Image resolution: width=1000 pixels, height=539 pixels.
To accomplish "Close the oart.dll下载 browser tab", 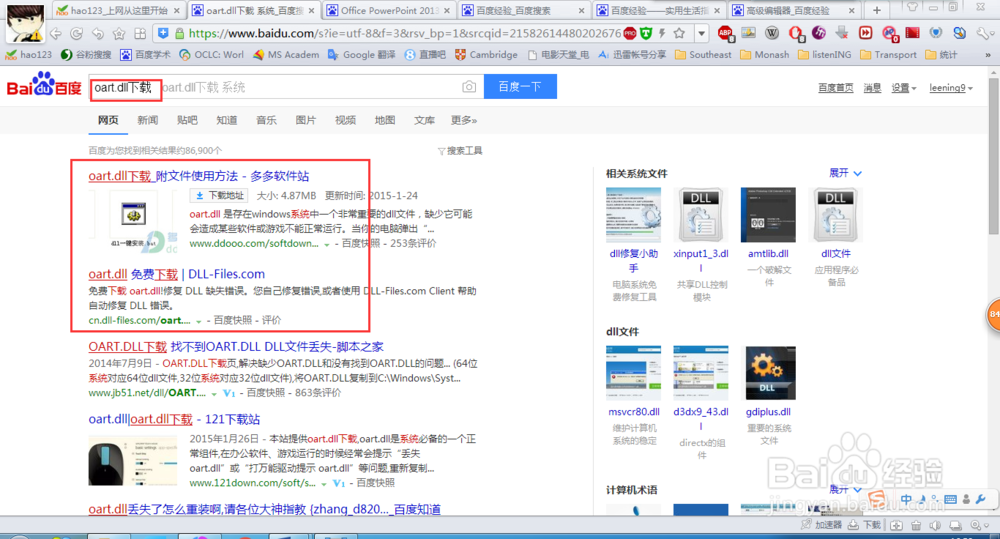I will tap(311, 11).
